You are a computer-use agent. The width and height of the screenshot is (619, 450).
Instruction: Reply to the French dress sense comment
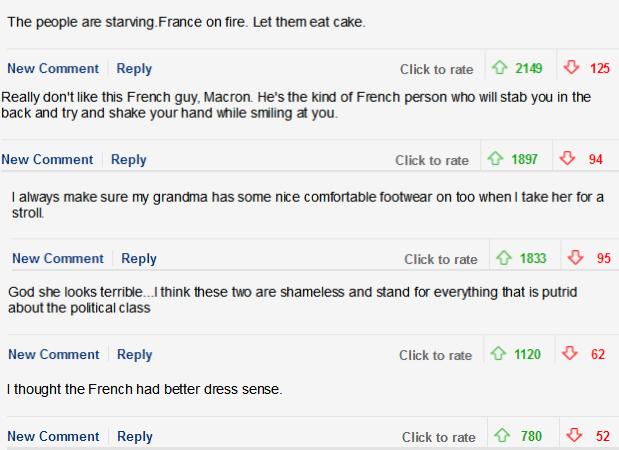point(135,437)
